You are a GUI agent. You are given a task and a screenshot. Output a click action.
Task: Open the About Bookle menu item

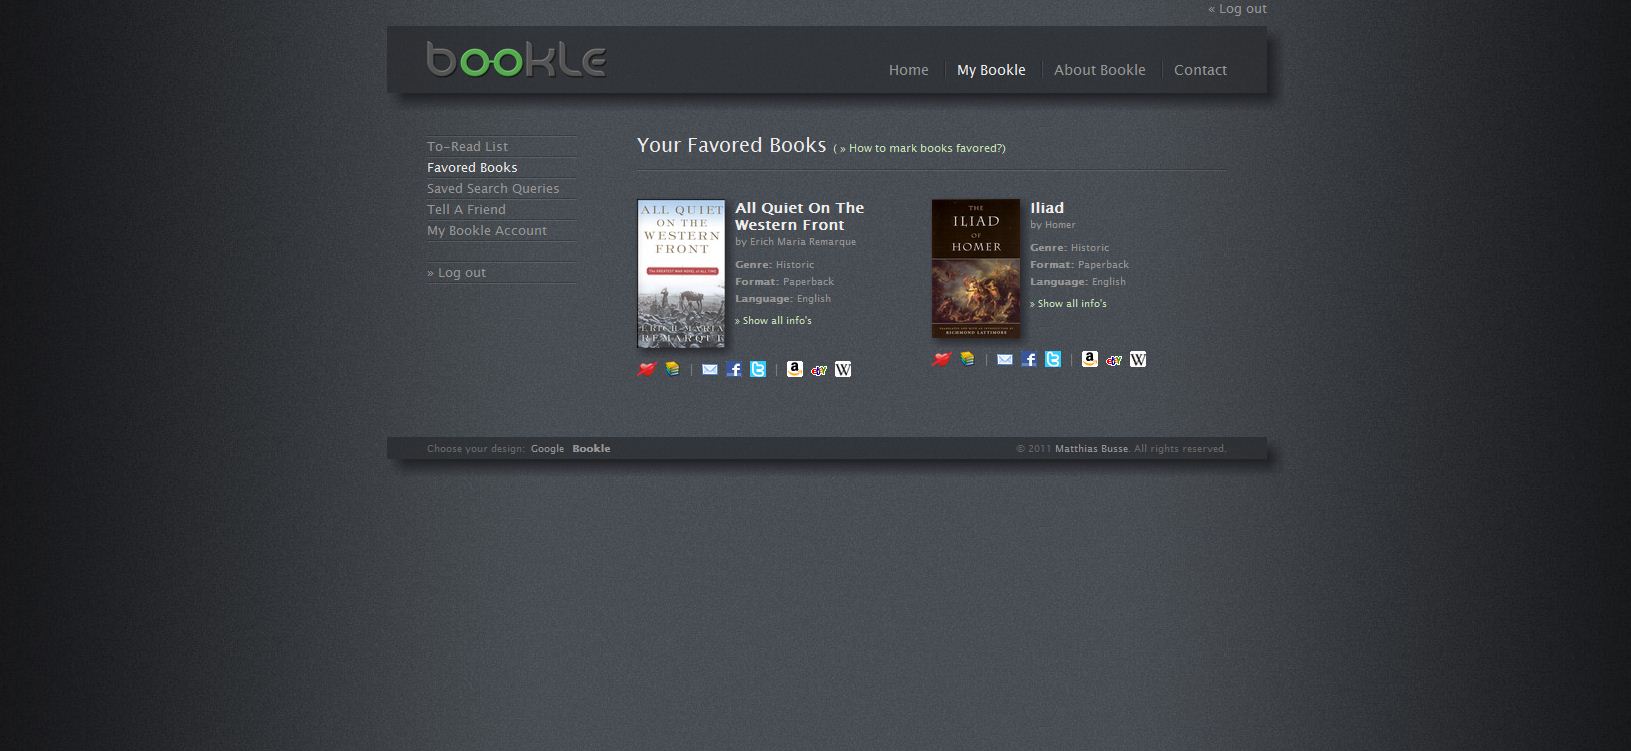(x=1100, y=70)
